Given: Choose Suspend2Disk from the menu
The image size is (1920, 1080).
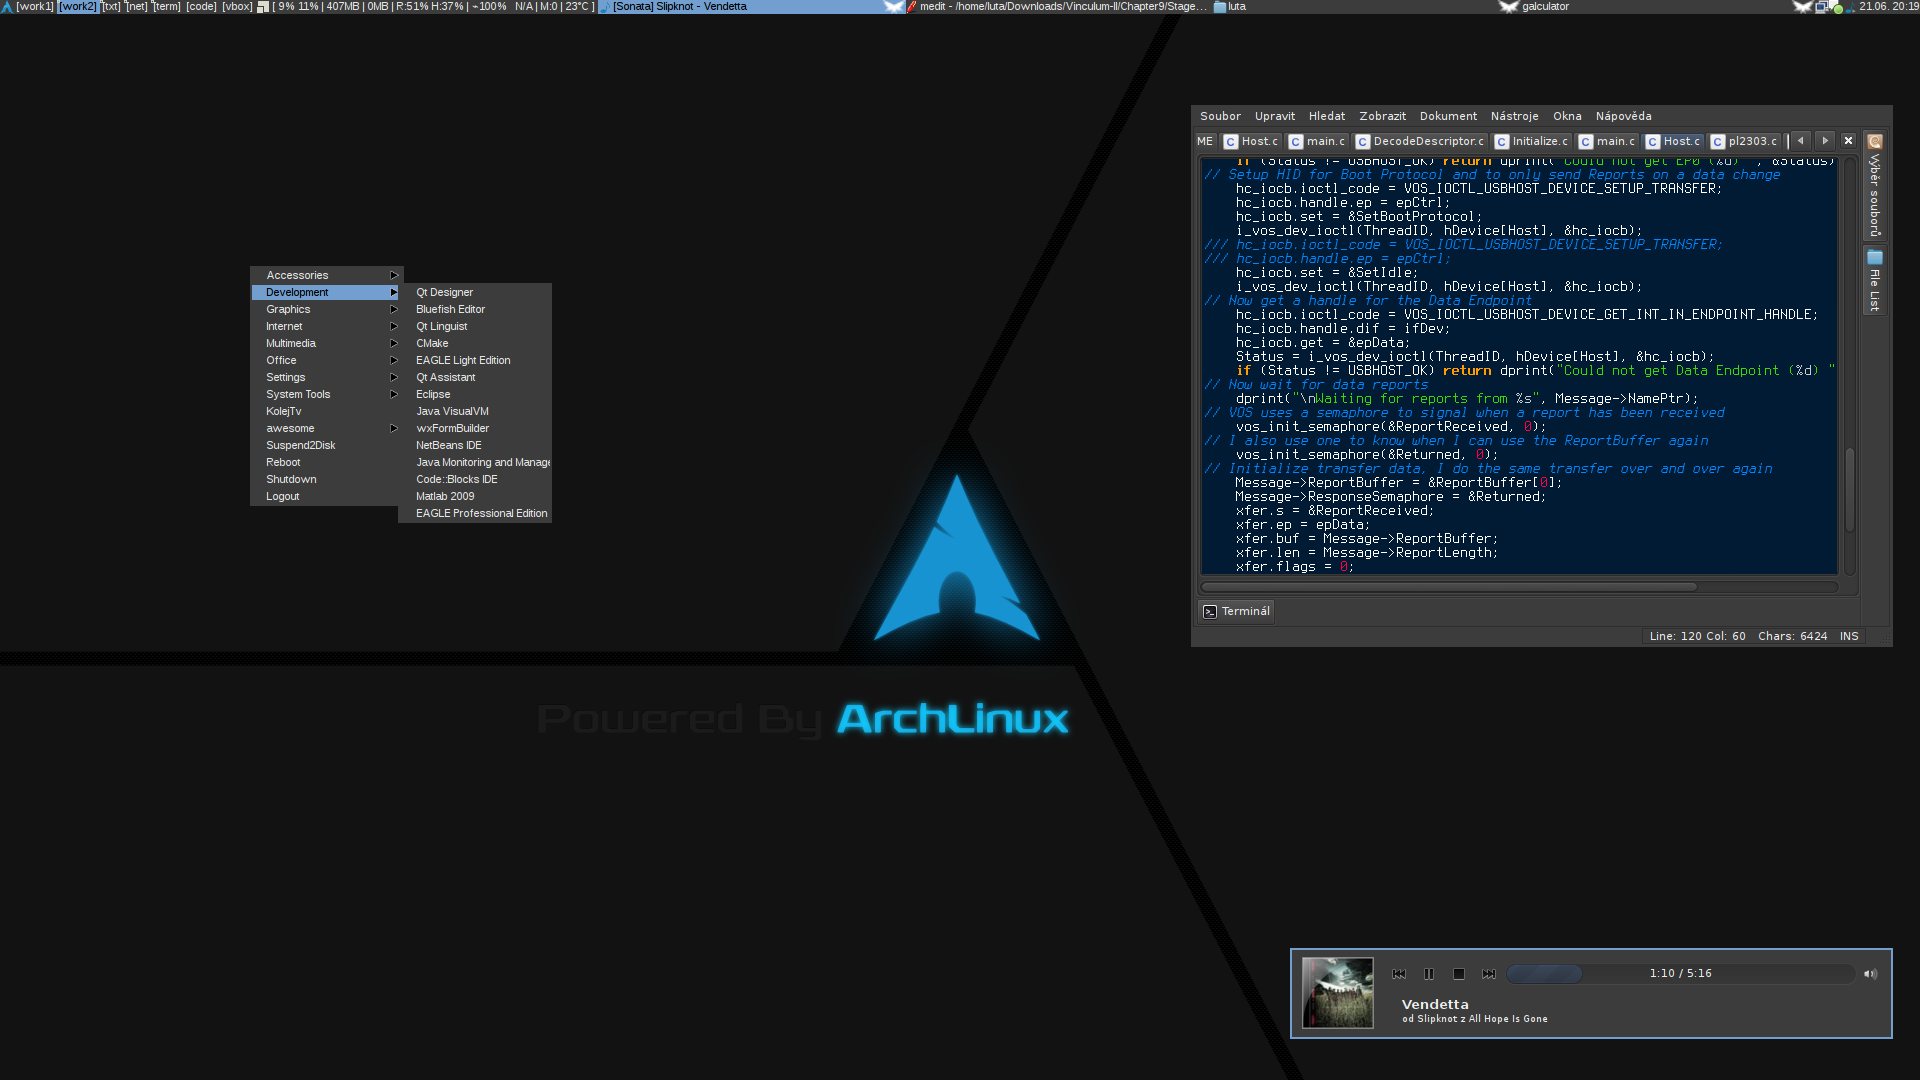Looking at the screenshot, I should pyautogui.click(x=325, y=445).
